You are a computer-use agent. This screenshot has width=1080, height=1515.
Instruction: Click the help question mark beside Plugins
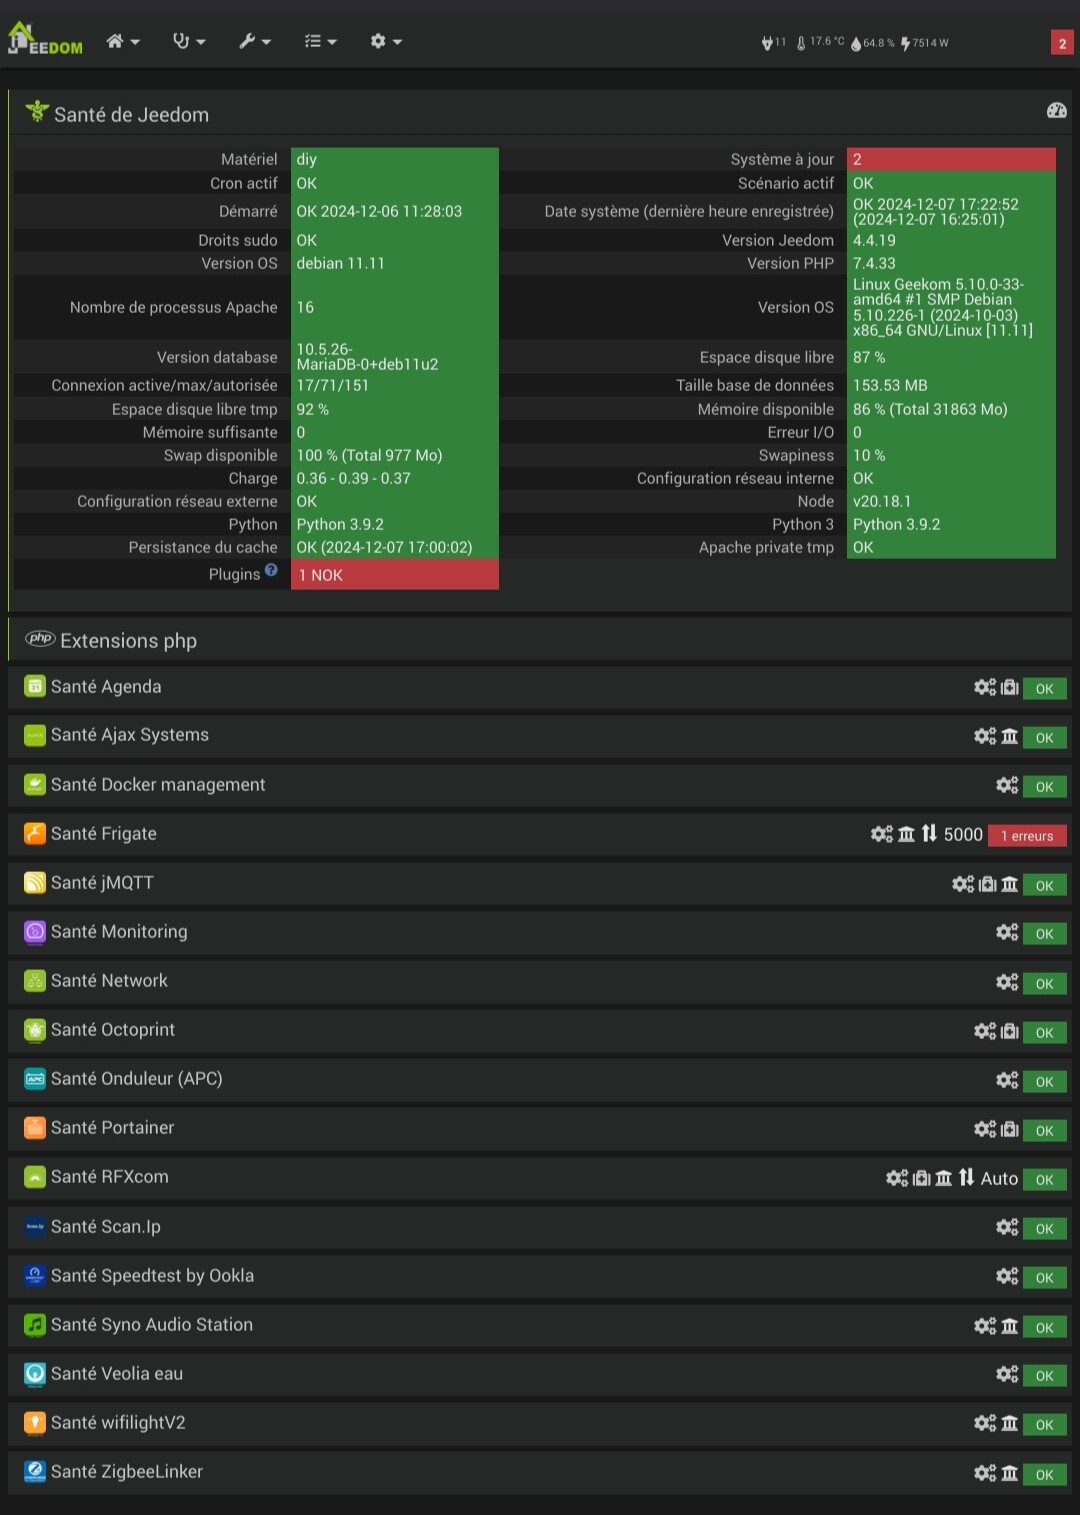[271, 571]
